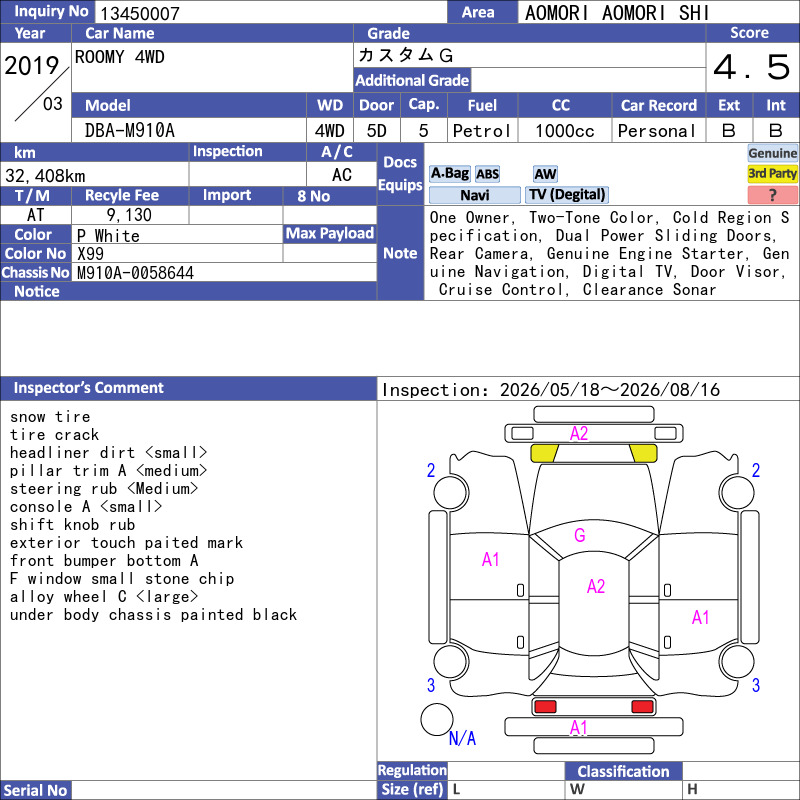Click the ABS equipment badge
Viewport: 800px width, 800px height.
487,174
